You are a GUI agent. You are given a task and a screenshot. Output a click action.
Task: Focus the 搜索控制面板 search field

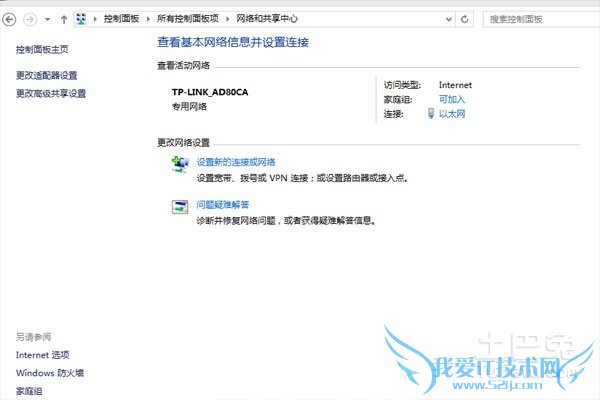pyautogui.click(x=541, y=19)
